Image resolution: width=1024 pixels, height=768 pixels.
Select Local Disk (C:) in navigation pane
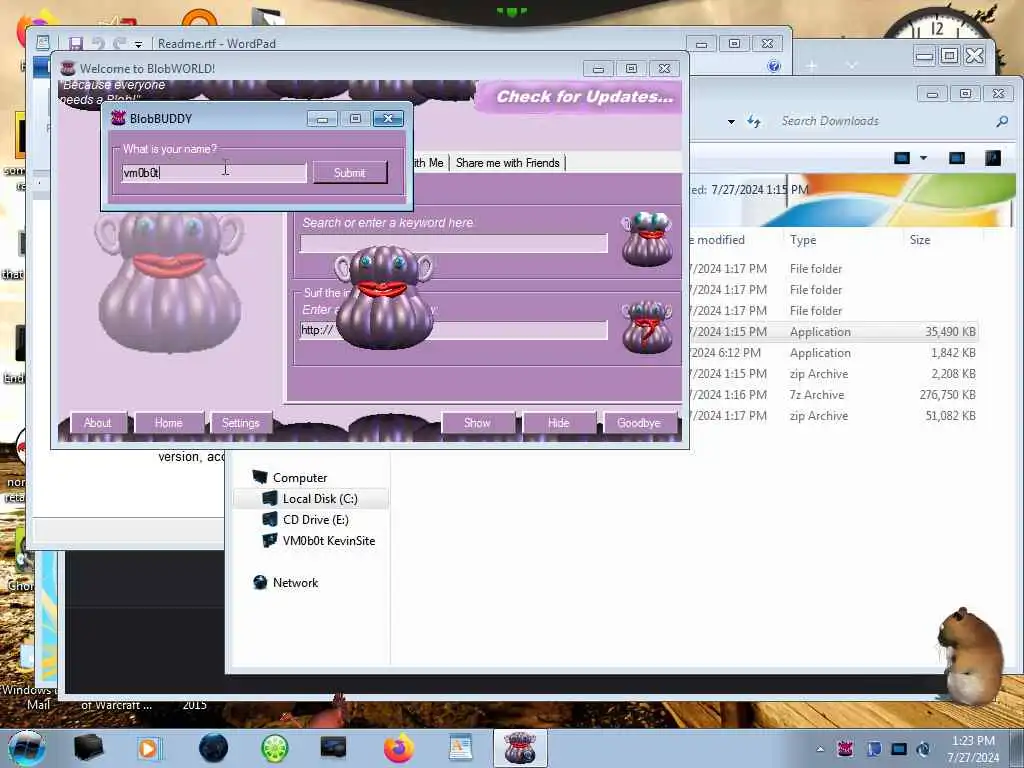click(319, 498)
